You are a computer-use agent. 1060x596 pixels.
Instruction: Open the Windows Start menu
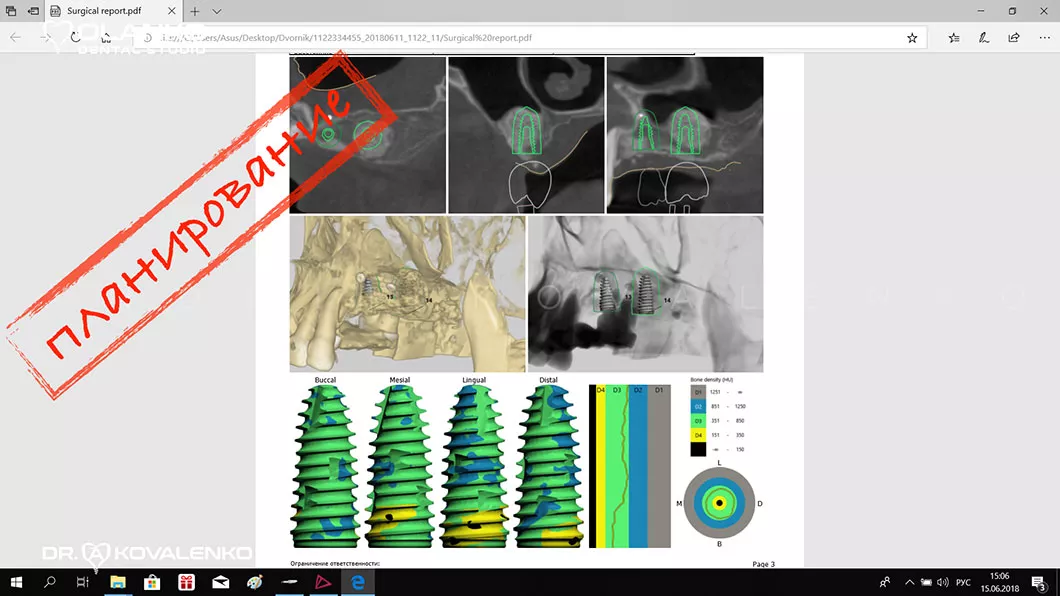(16, 581)
